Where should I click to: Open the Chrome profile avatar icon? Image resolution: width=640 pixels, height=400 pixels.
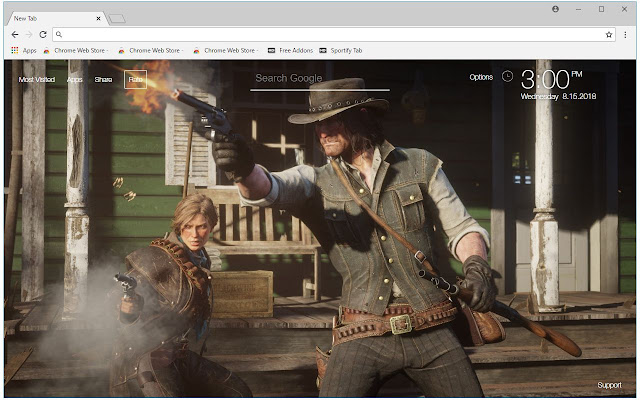click(555, 9)
